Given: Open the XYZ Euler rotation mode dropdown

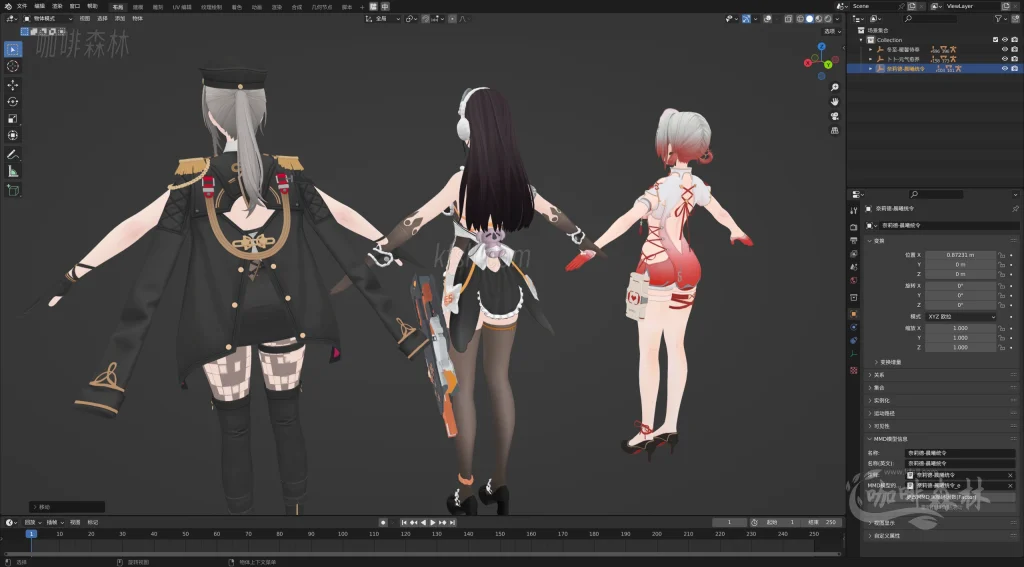Looking at the screenshot, I should tap(961, 316).
